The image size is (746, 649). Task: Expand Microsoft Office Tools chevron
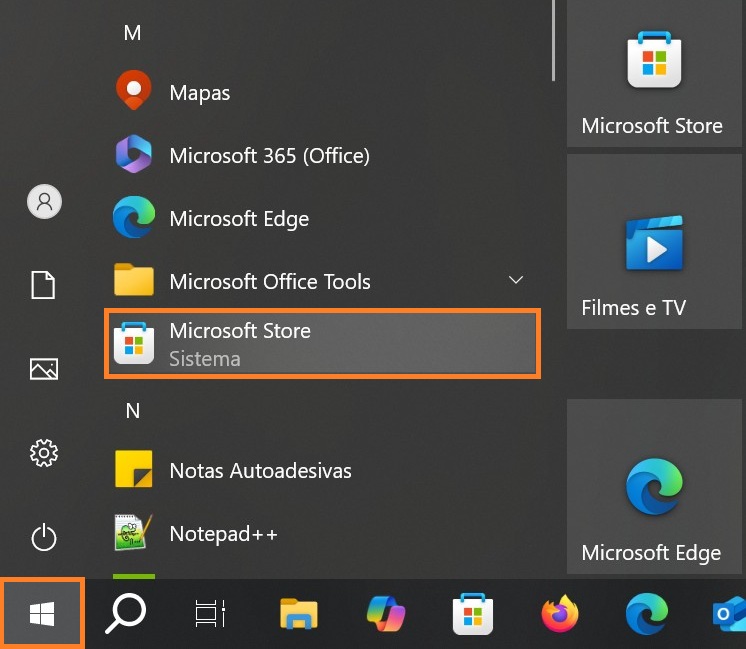[516, 280]
